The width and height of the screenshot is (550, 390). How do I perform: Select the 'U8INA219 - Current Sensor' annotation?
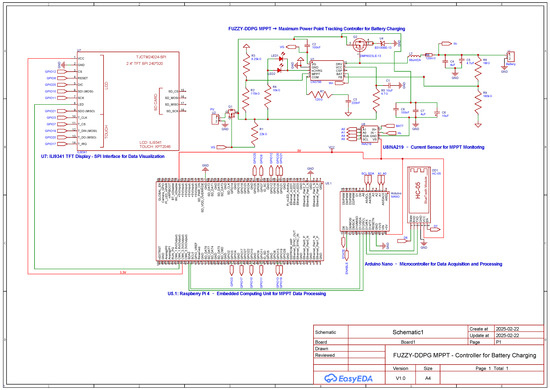433,147
